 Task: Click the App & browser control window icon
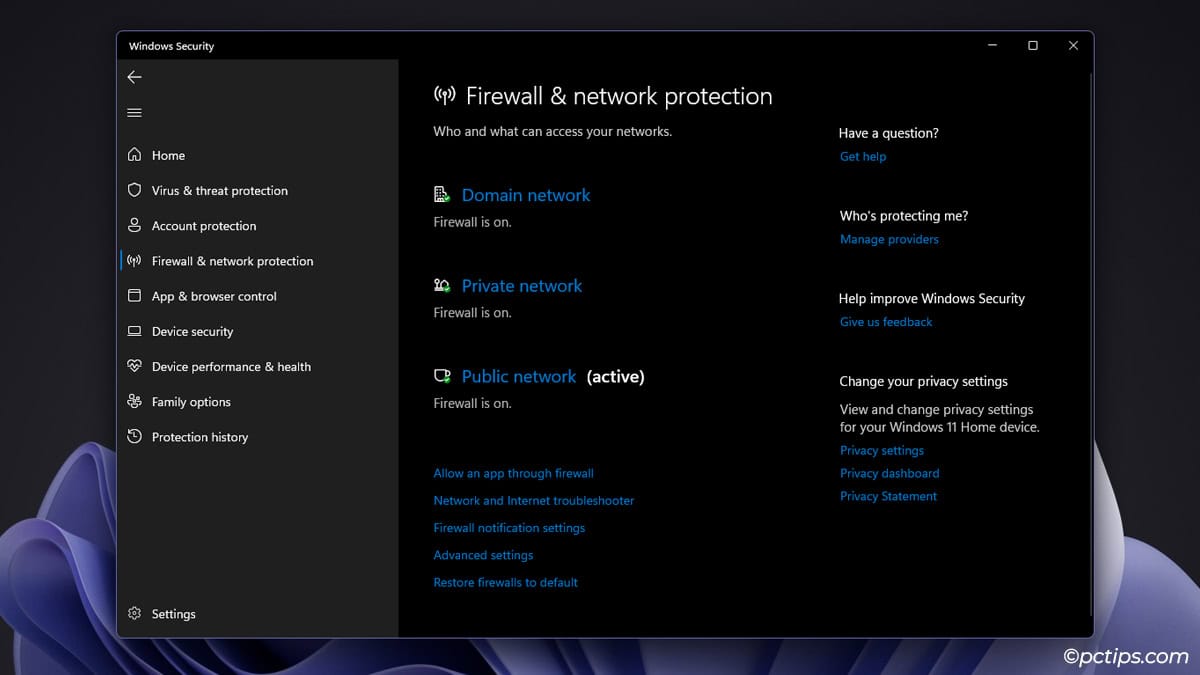pyautogui.click(x=134, y=296)
